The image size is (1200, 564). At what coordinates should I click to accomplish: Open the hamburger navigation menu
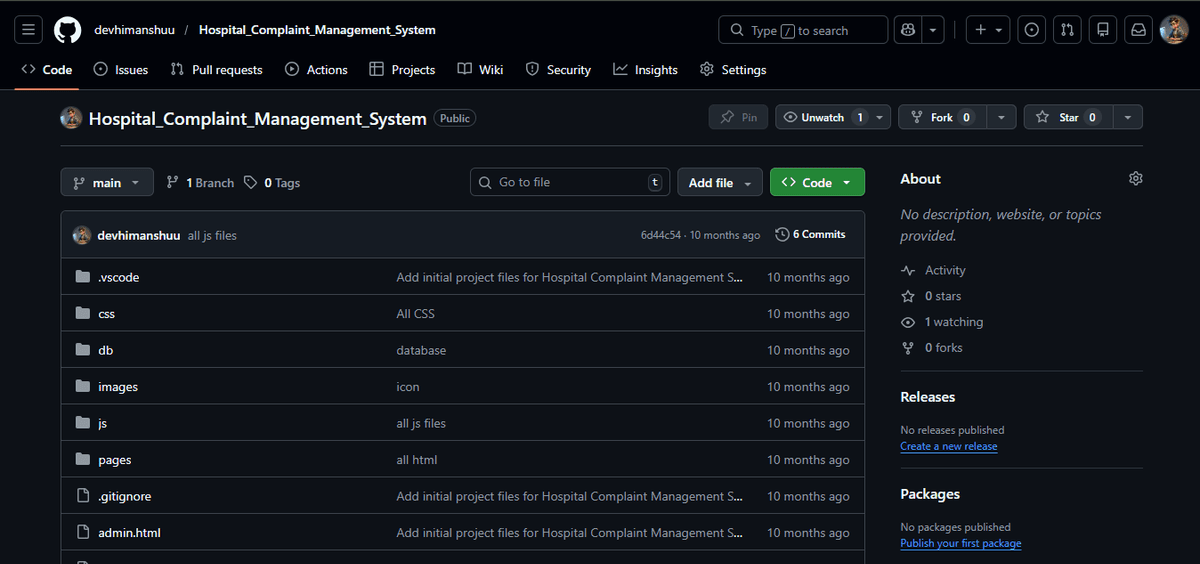[x=30, y=30]
